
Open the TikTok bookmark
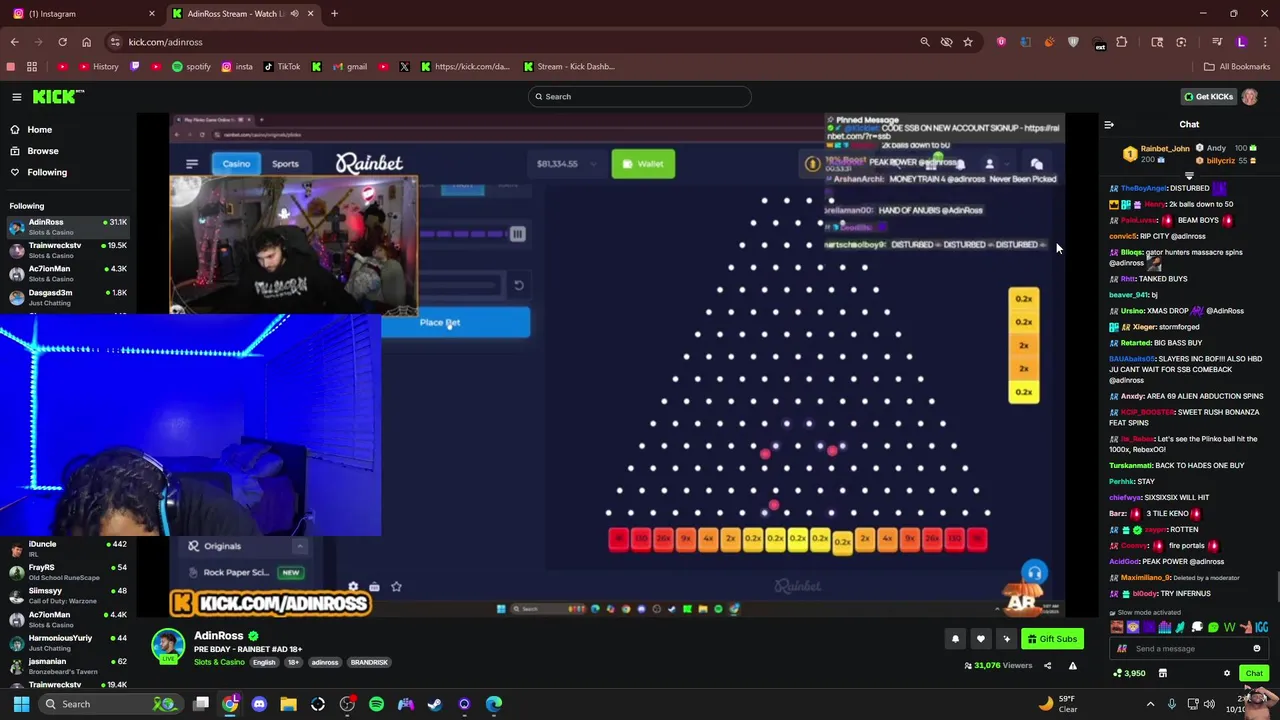(282, 67)
